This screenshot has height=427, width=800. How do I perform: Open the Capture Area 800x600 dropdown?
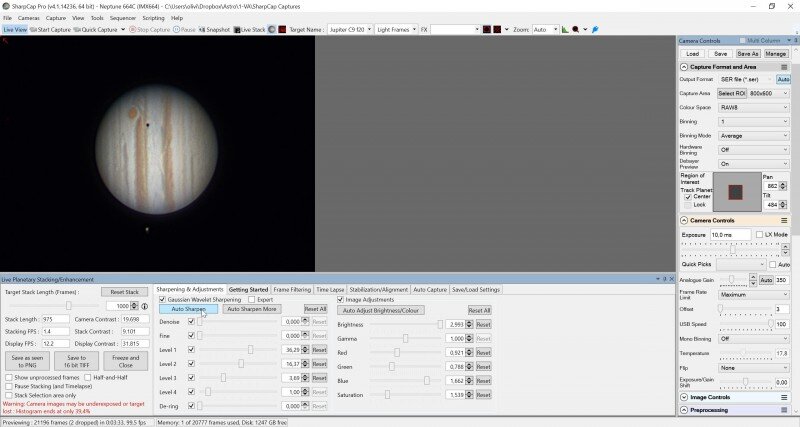769,93
